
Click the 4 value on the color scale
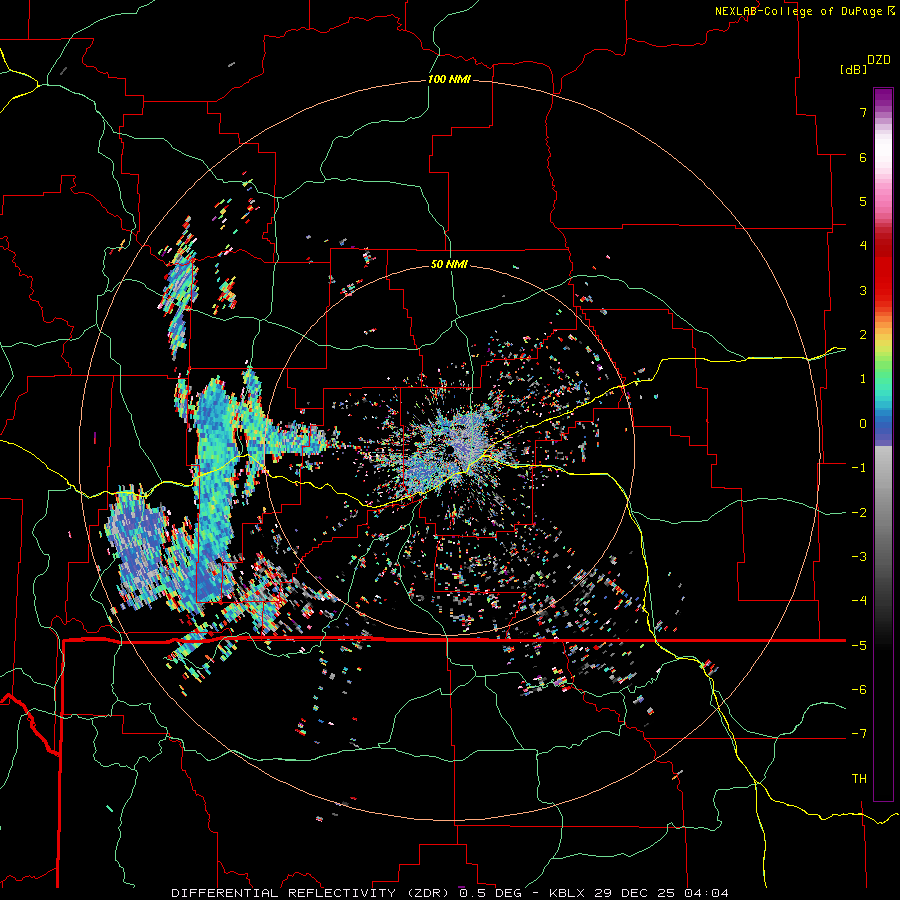862,246
